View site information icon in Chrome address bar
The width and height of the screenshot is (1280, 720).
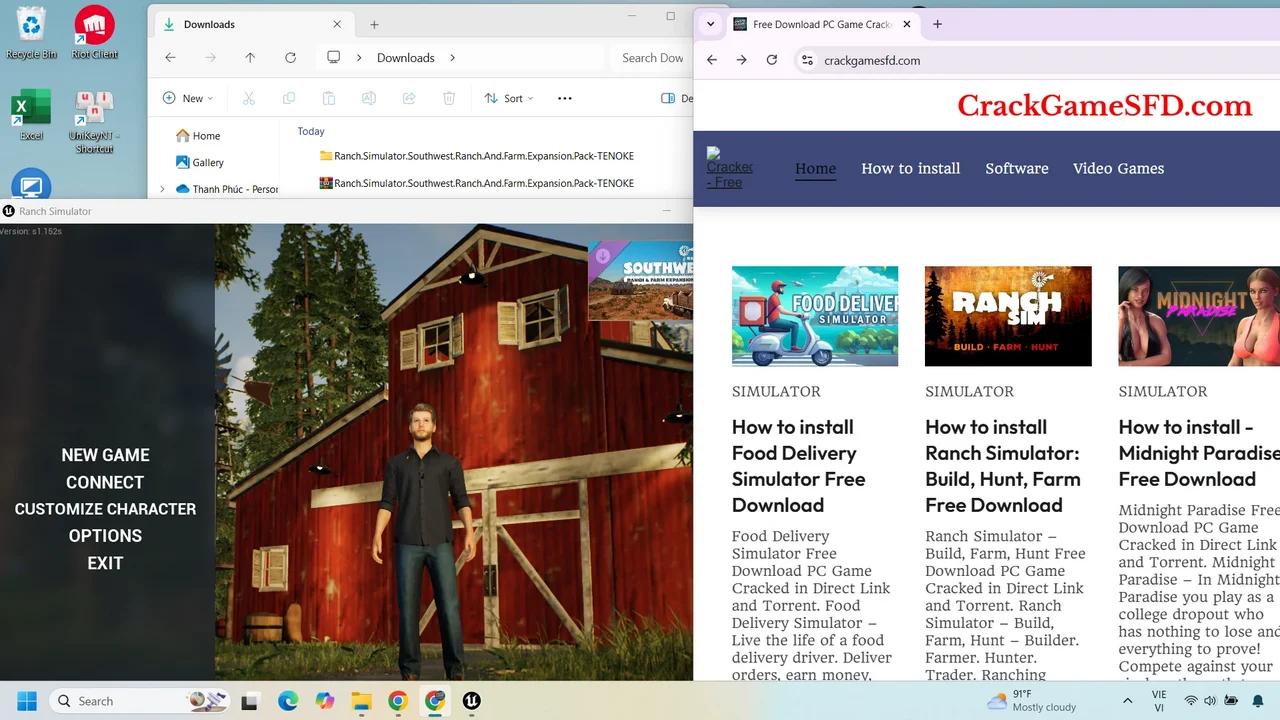pyautogui.click(x=807, y=60)
